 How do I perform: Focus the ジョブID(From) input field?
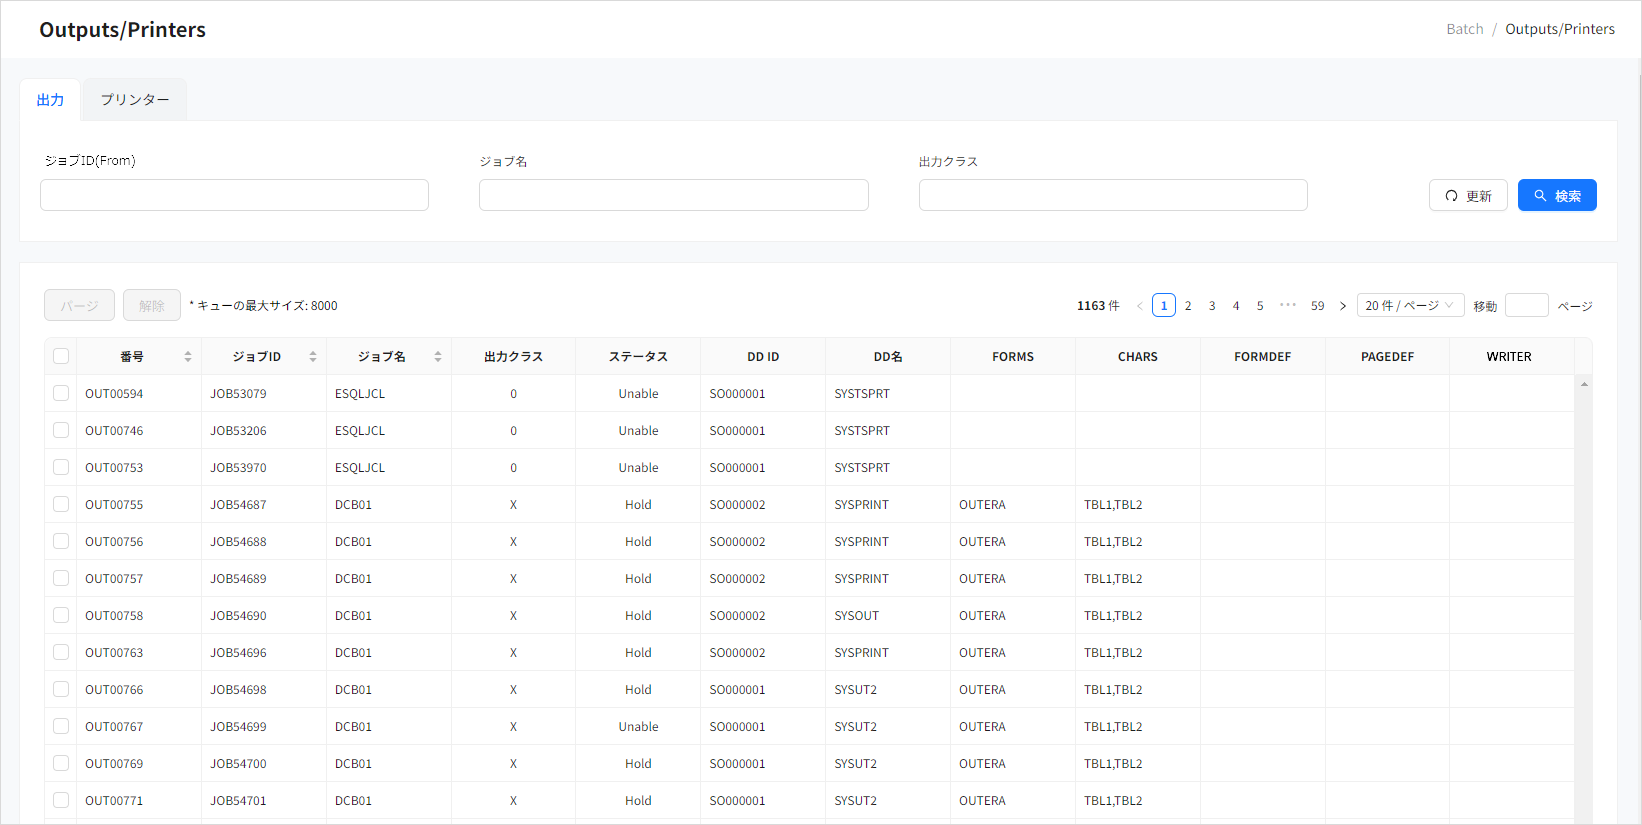click(x=234, y=195)
